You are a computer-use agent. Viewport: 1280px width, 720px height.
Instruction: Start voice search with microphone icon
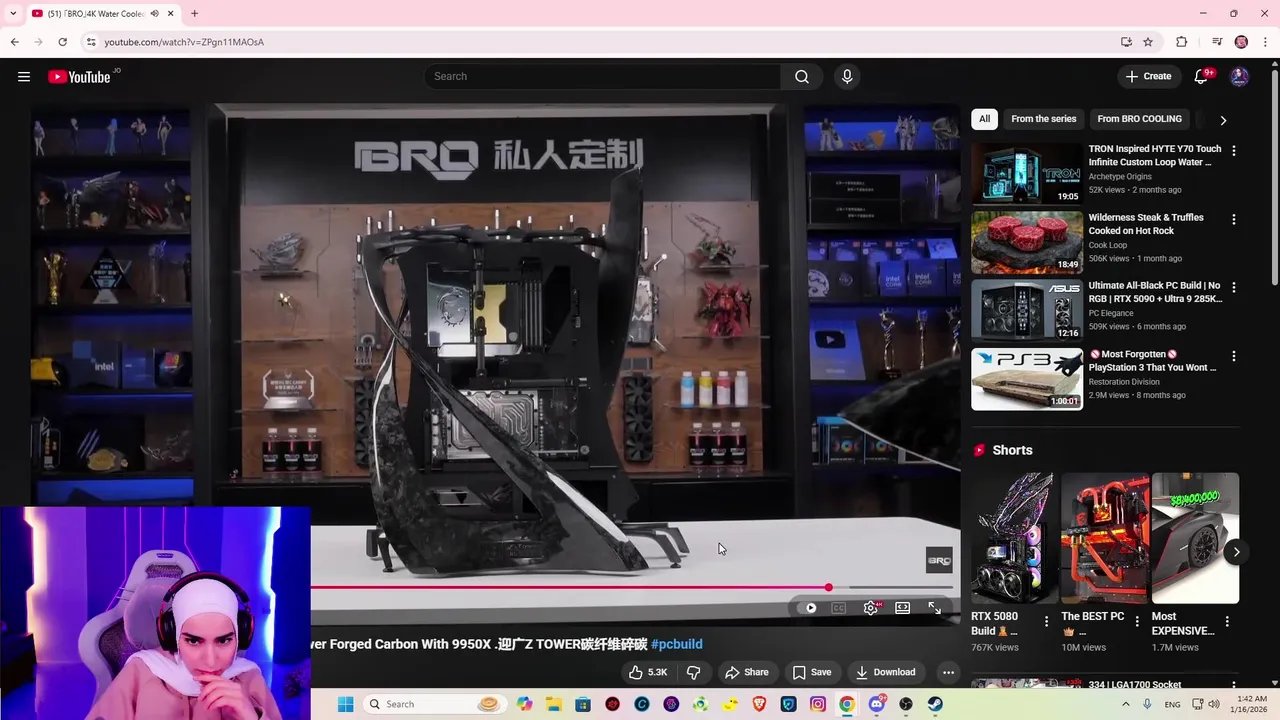tap(847, 77)
